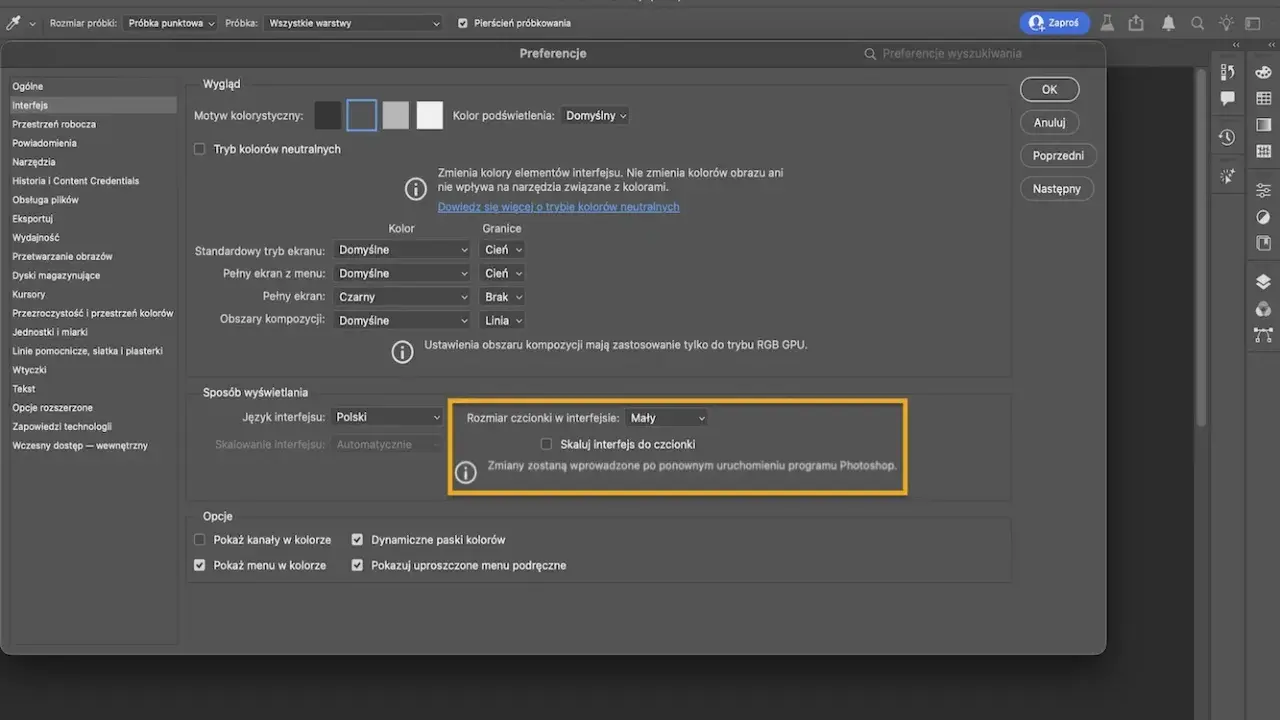Select Tekst preferences category

(24, 389)
